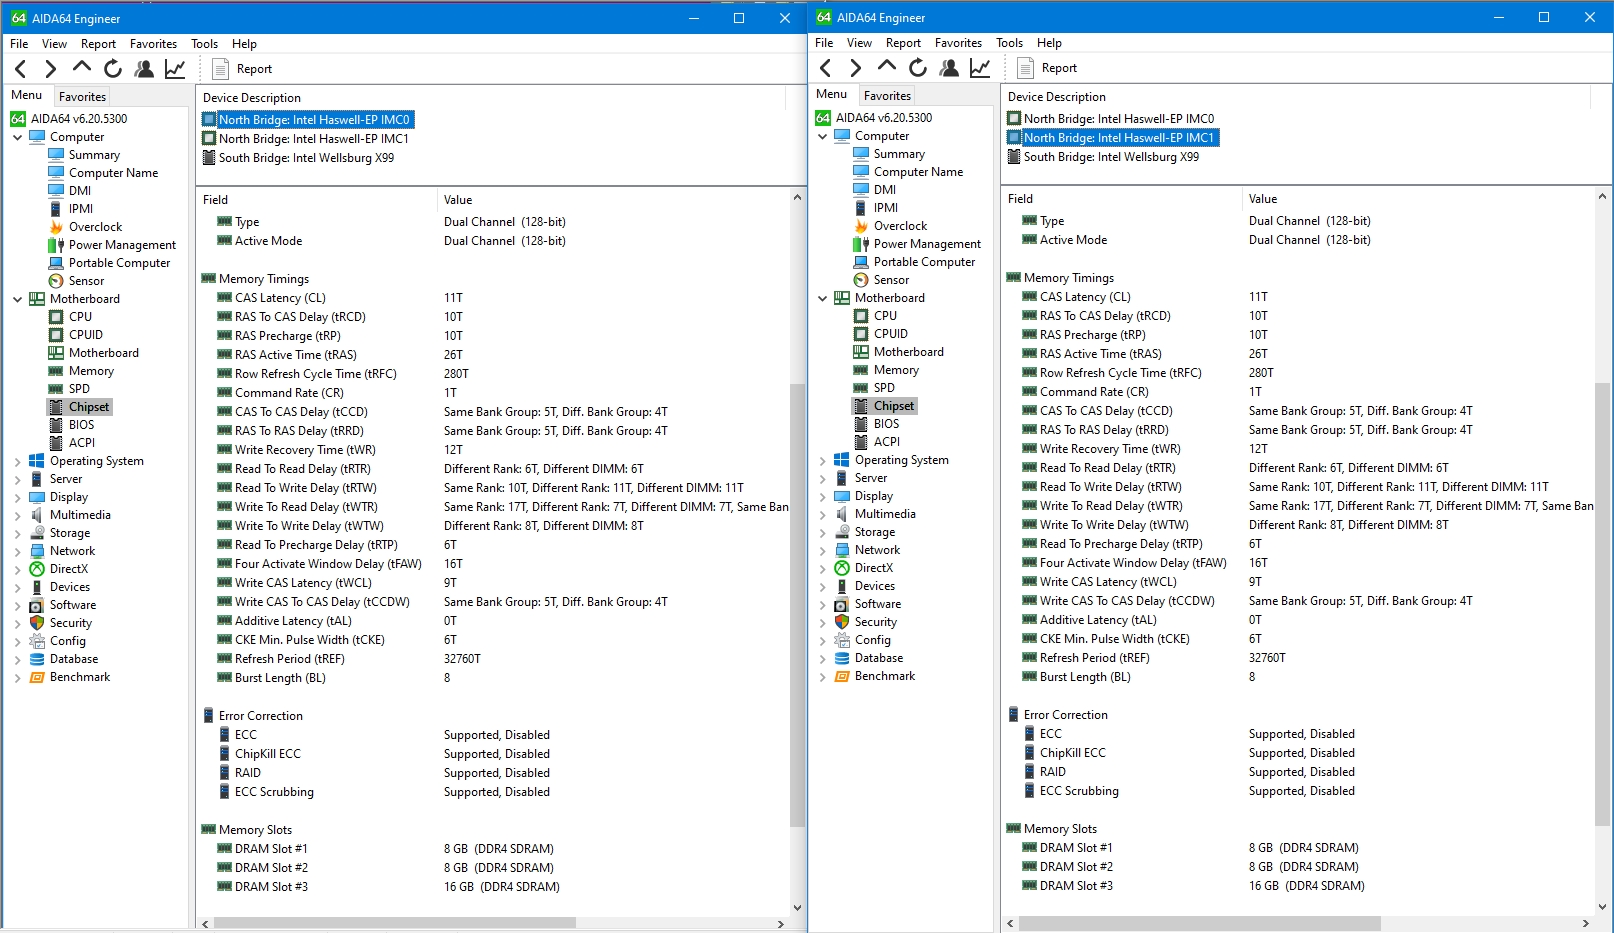Viewport: 1614px width, 933px height.
Task: Select CPU item in left window tree
Action: [80, 317]
